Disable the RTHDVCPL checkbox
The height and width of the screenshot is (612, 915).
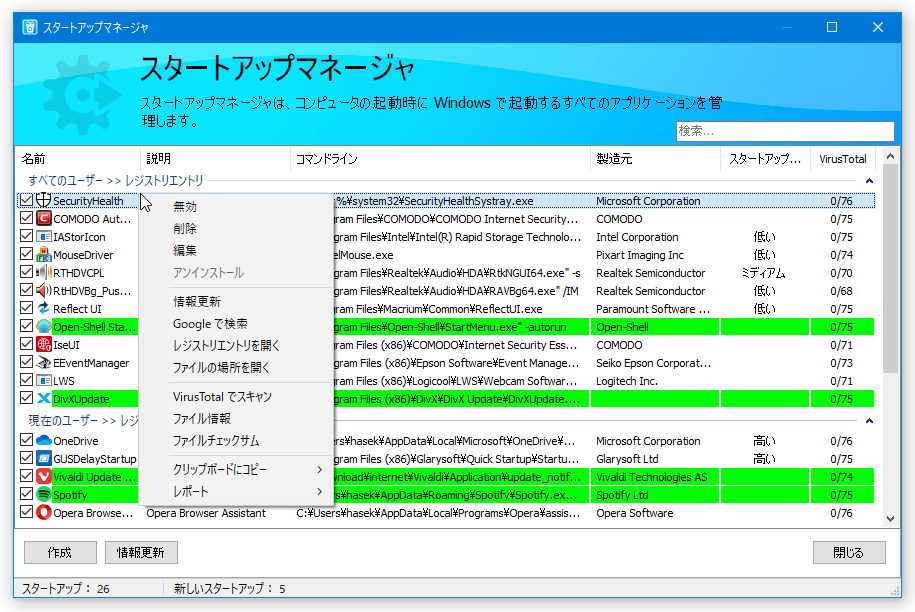click(x=26, y=272)
